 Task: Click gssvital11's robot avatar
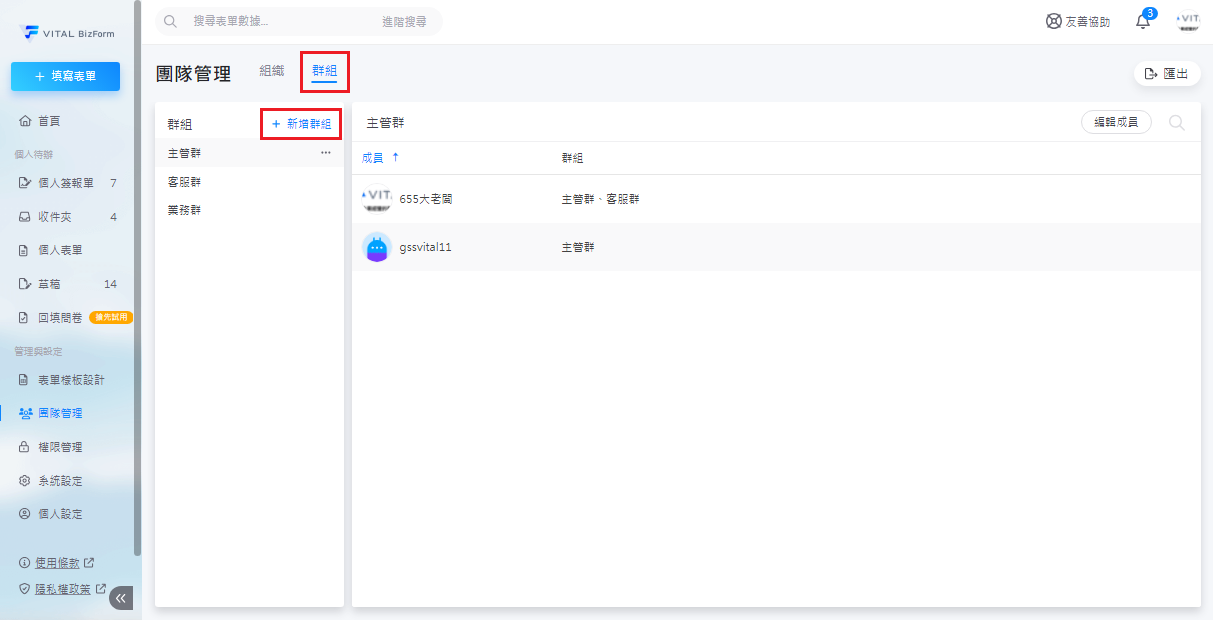[376, 247]
